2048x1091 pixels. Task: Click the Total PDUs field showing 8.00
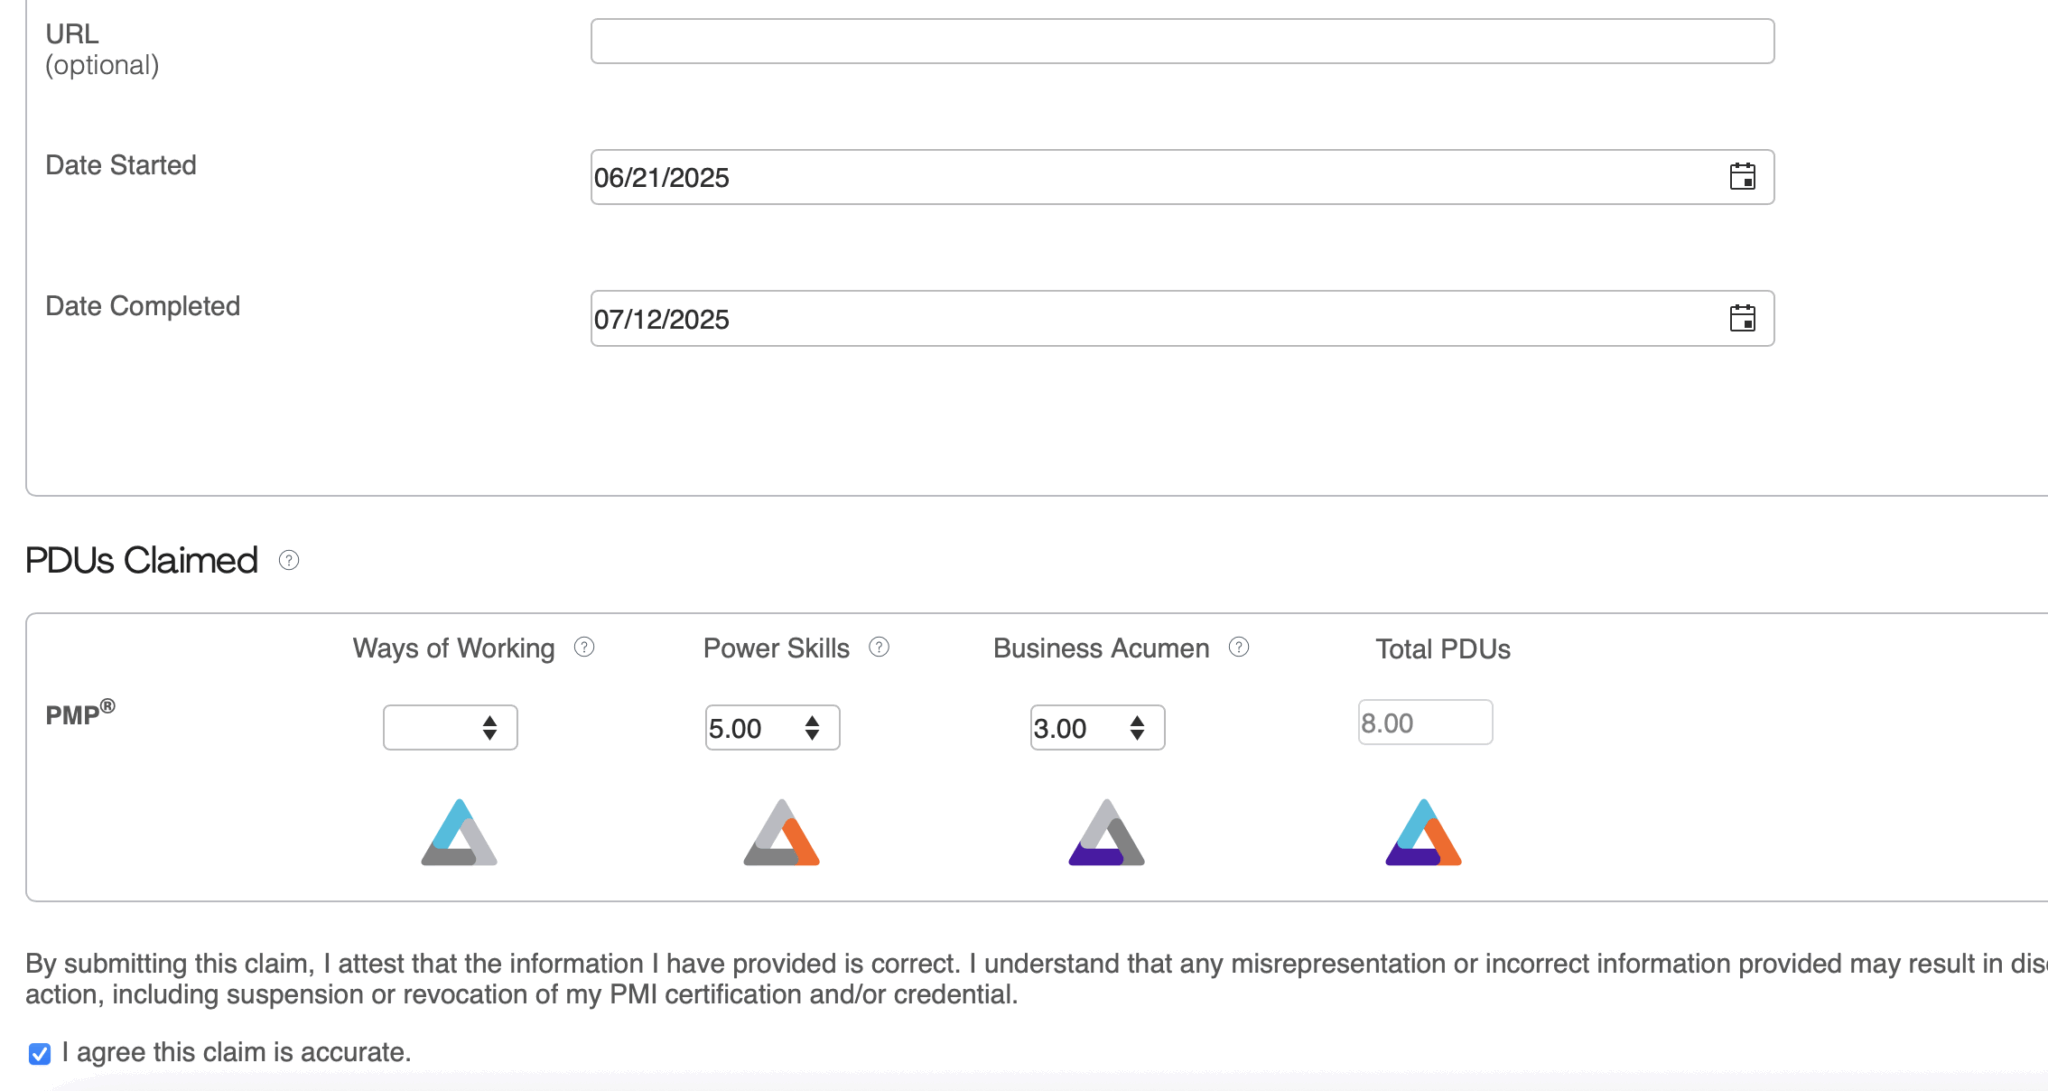pyautogui.click(x=1424, y=722)
